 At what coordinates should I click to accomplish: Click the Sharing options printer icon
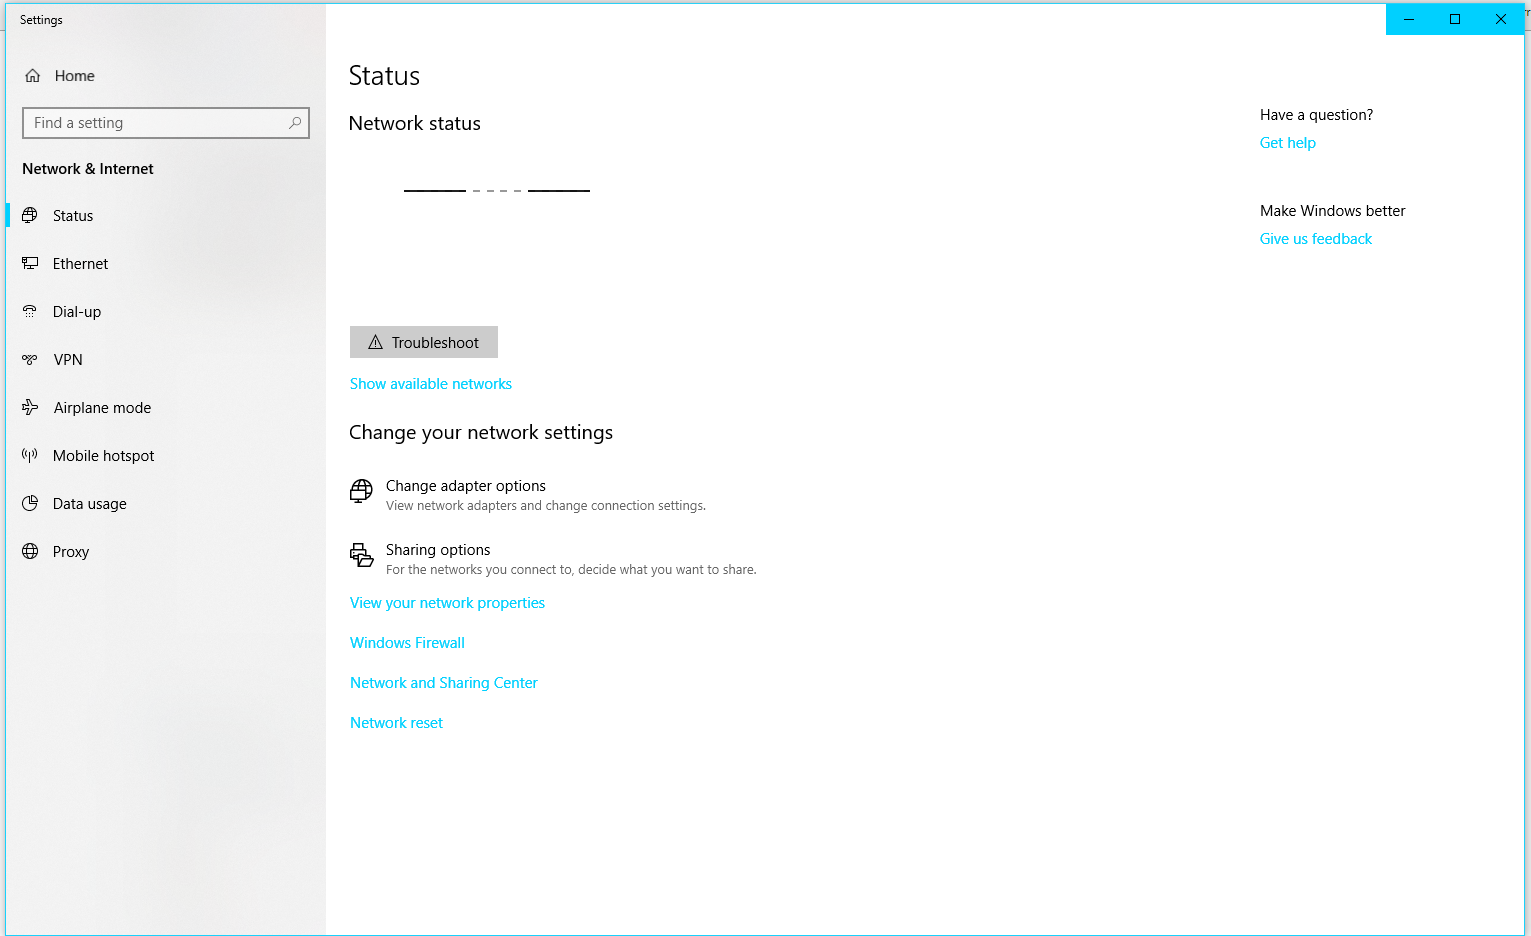(x=361, y=555)
